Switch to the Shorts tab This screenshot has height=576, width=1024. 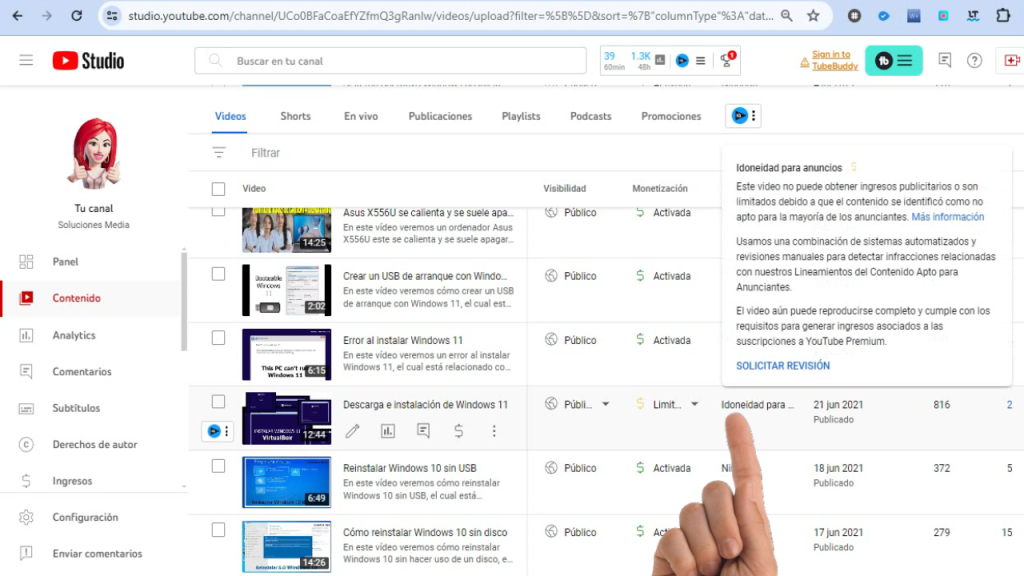click(295, 116)
